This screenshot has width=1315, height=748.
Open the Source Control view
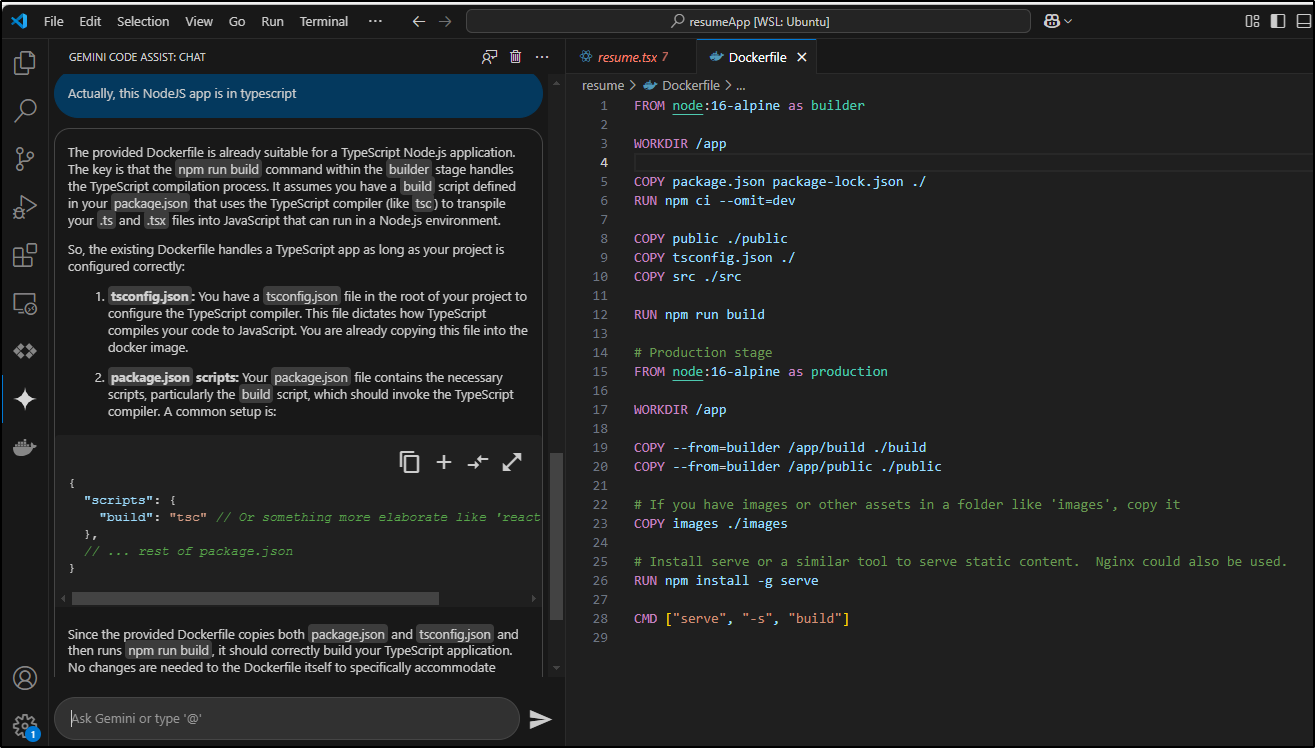coord(25,158)
